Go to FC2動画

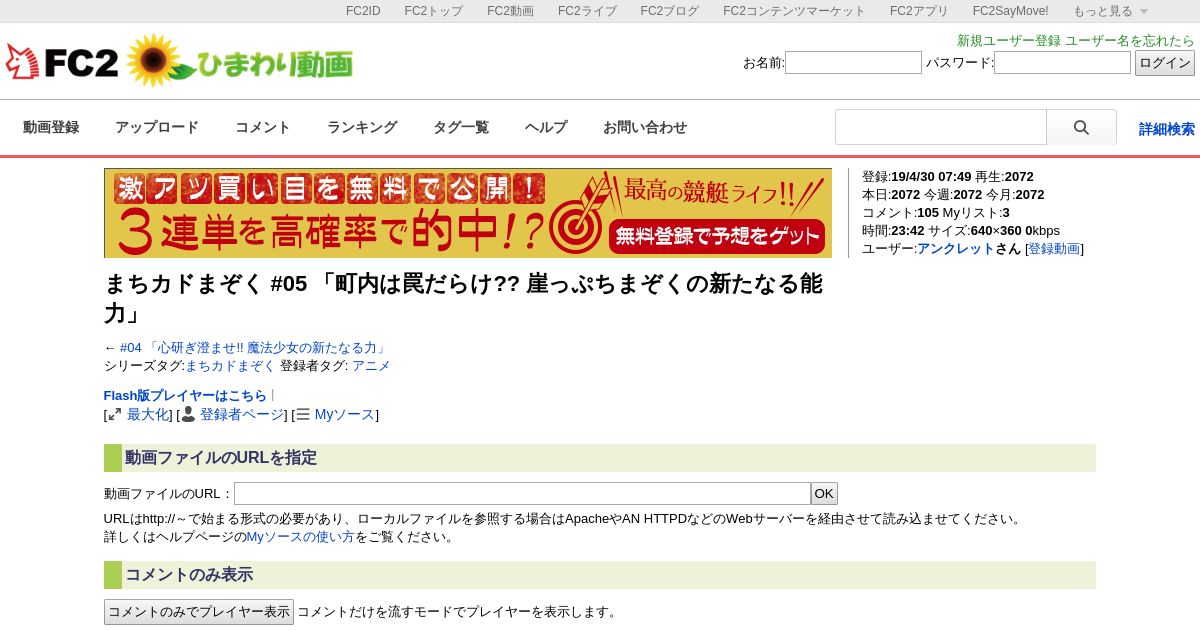point(510,11)
